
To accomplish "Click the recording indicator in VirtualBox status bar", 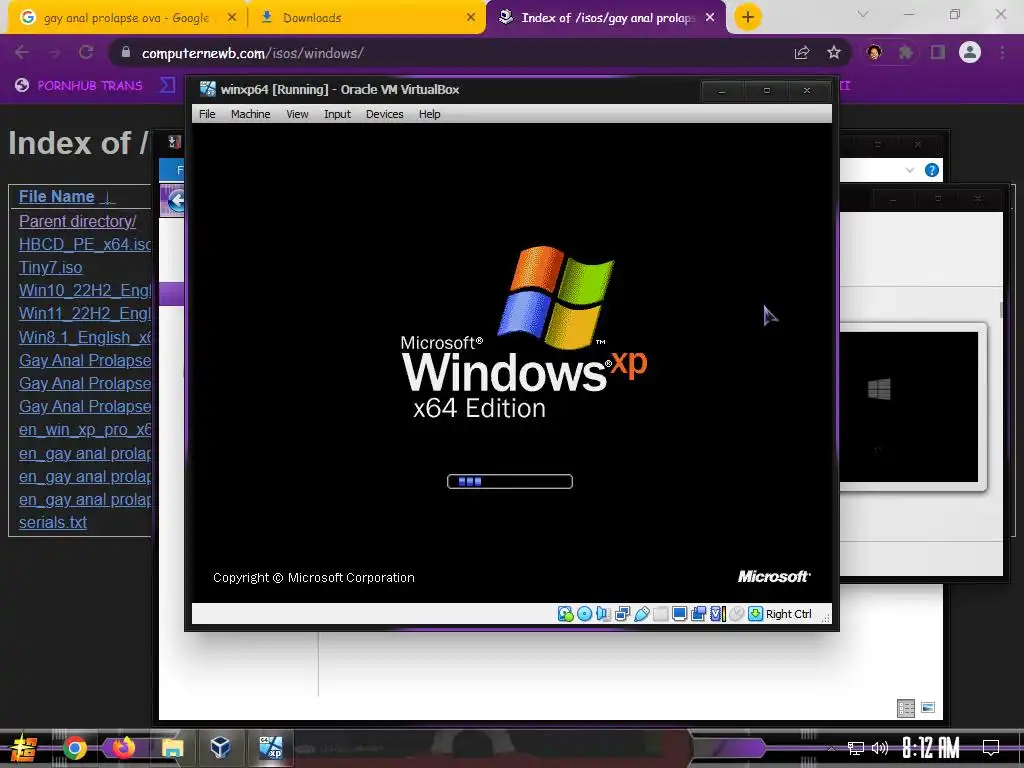I will point(698,614).
